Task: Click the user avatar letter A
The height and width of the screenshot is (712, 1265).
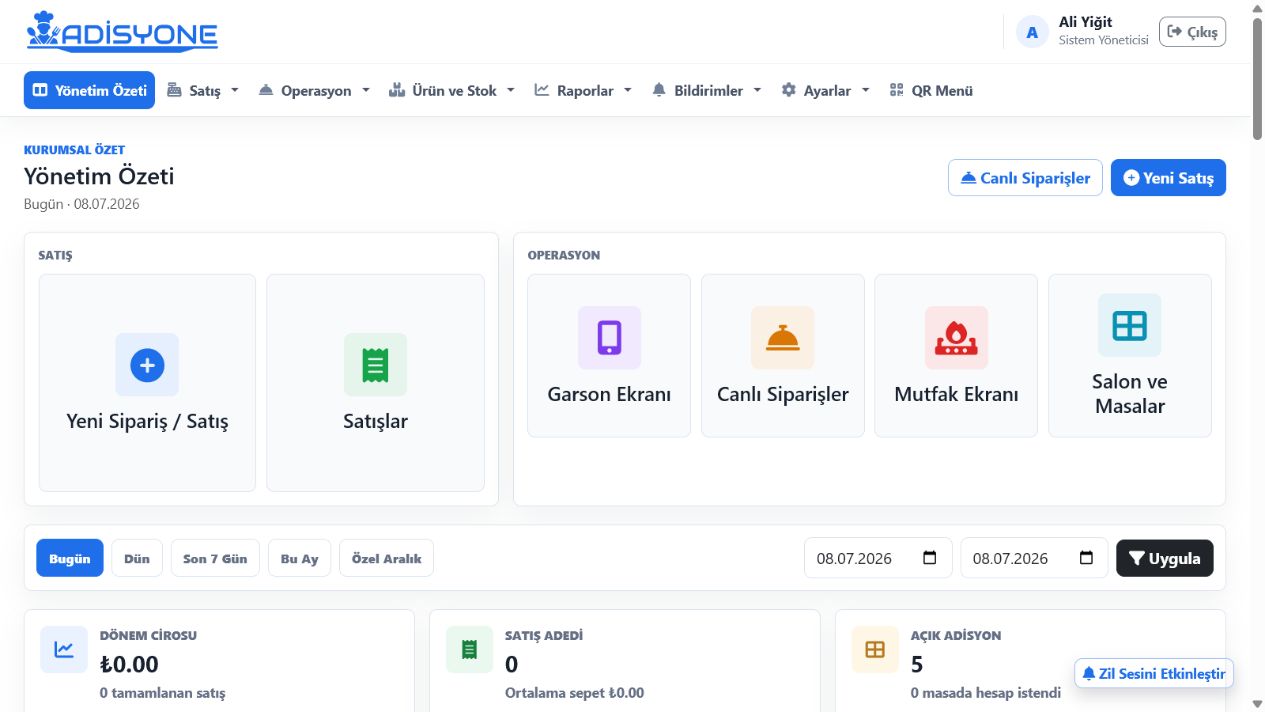Action: pyautogui.click(x=1032, y=32)
